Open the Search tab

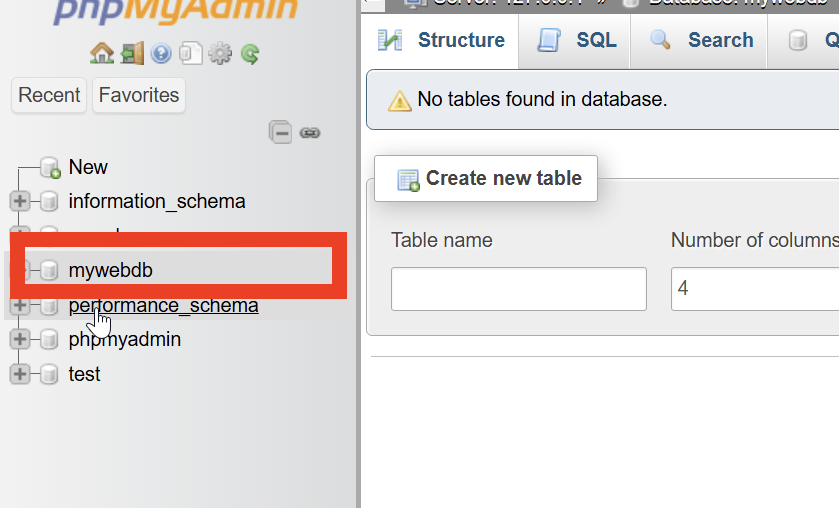tap(701, 41)
